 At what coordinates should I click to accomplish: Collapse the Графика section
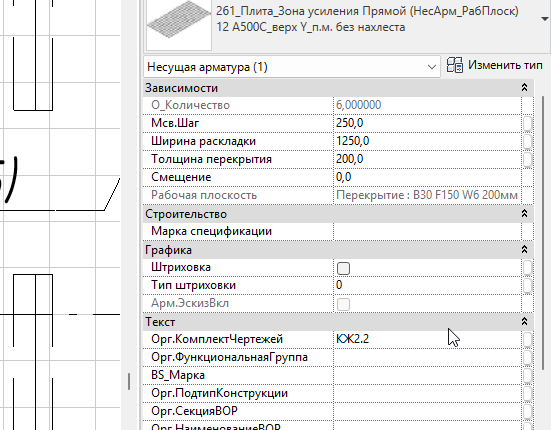pyautogui.click(x=524, y=249)
